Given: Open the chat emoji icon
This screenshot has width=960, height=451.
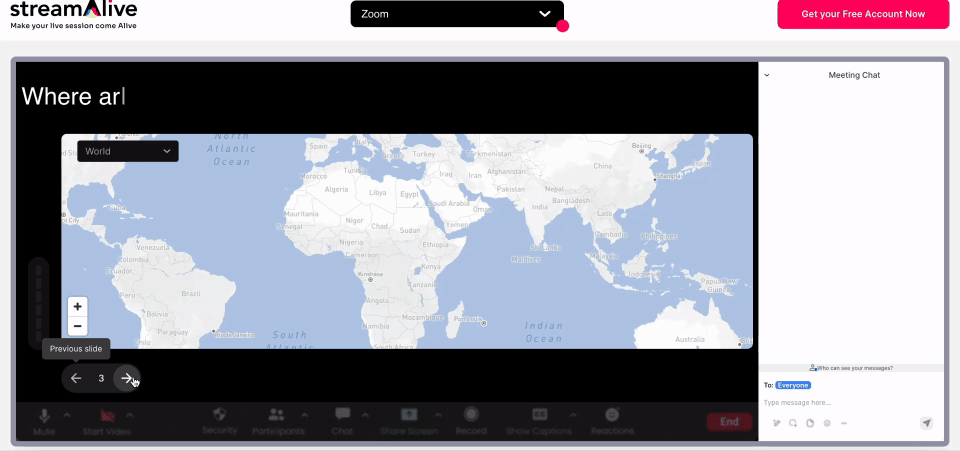Looking at the screenshot, I should pos(827,423).
